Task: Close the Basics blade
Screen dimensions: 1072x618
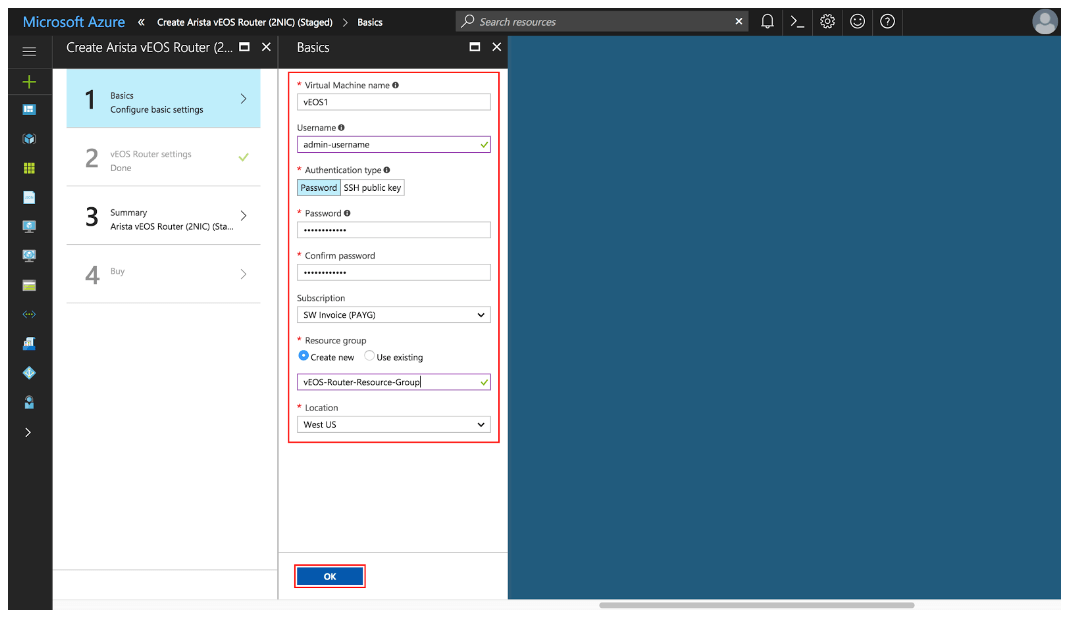Action: pos(497,47)
